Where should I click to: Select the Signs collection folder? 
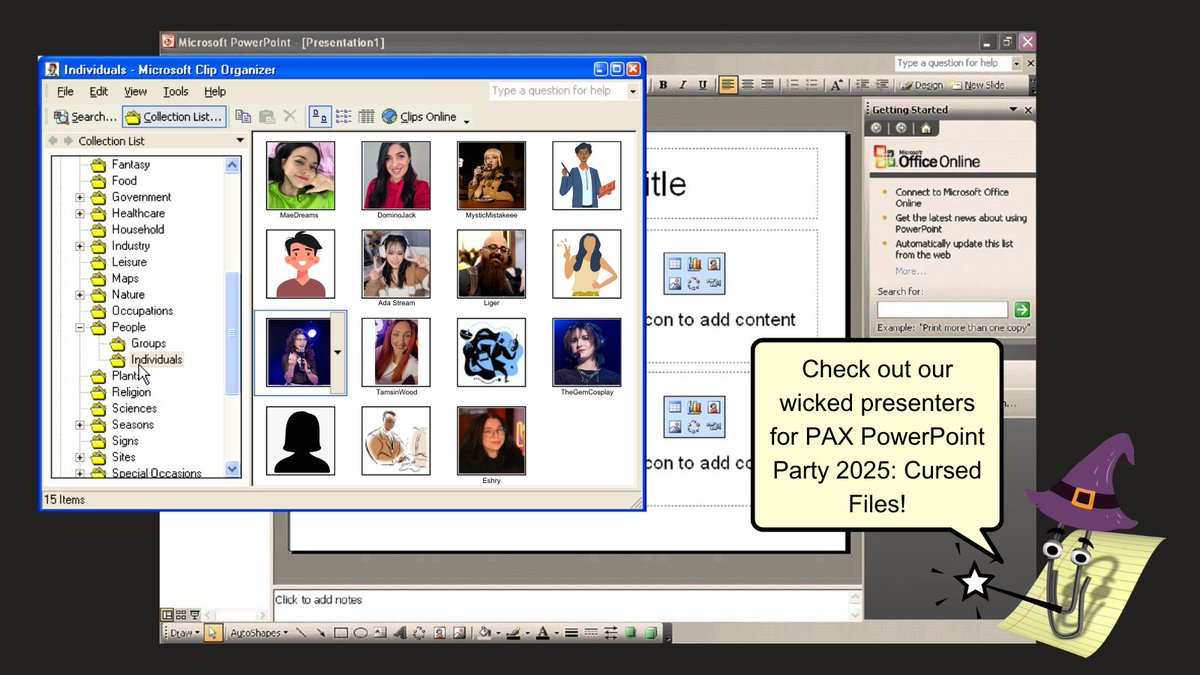tap(115, 441)
